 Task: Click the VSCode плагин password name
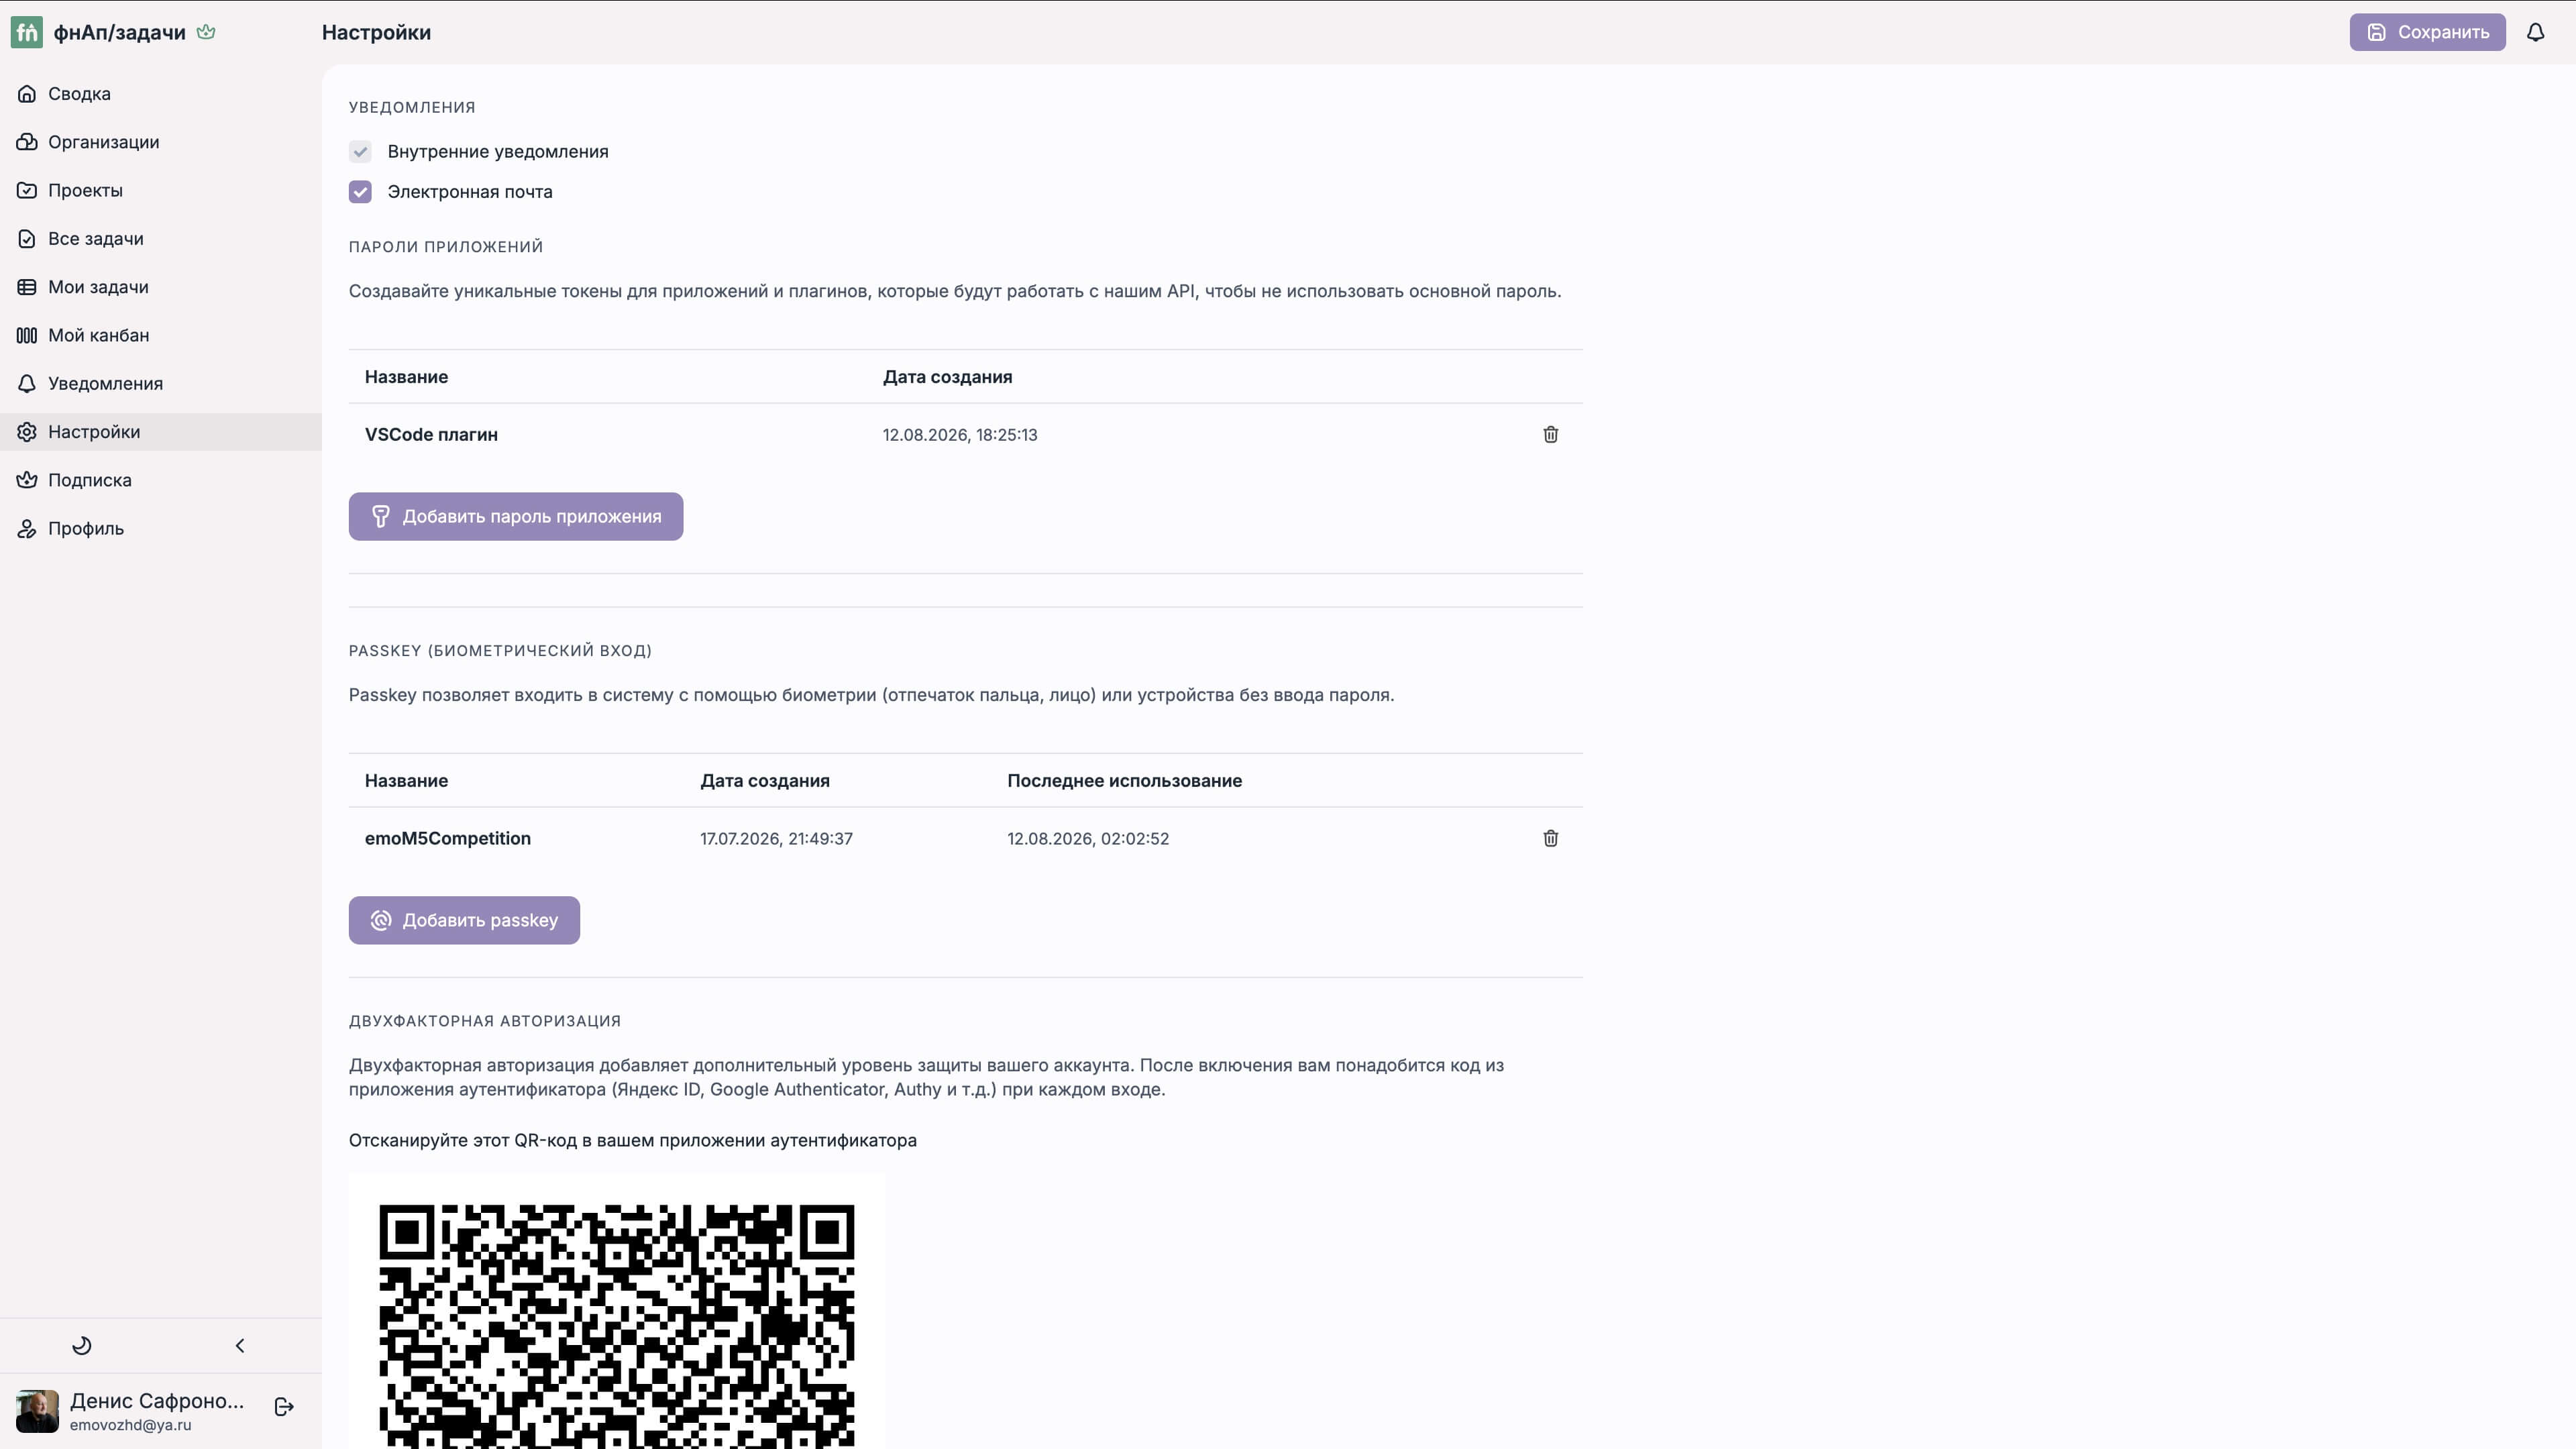coord(431,434)
